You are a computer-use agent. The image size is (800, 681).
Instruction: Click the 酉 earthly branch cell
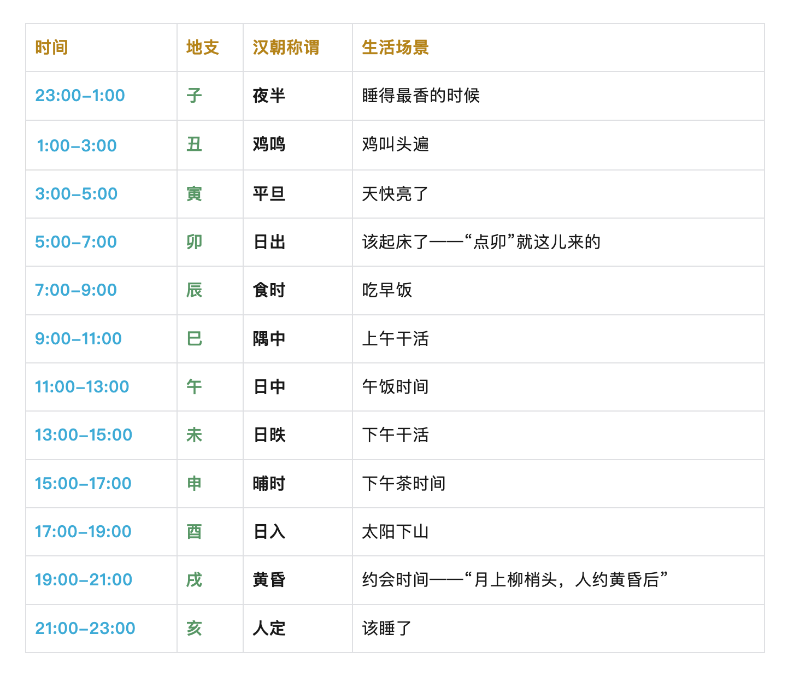click(194, 532)
